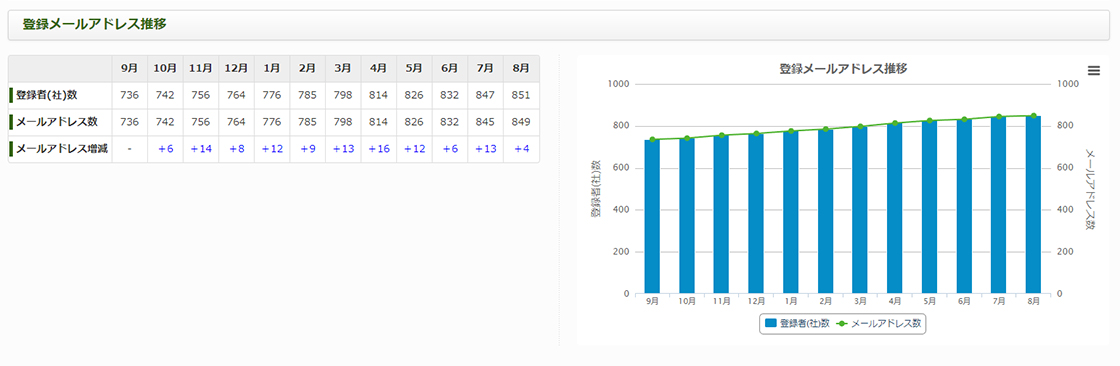Click the 8月 column header in table
The height and width of the screenshot is (366, 1120).
pos(521,69)
